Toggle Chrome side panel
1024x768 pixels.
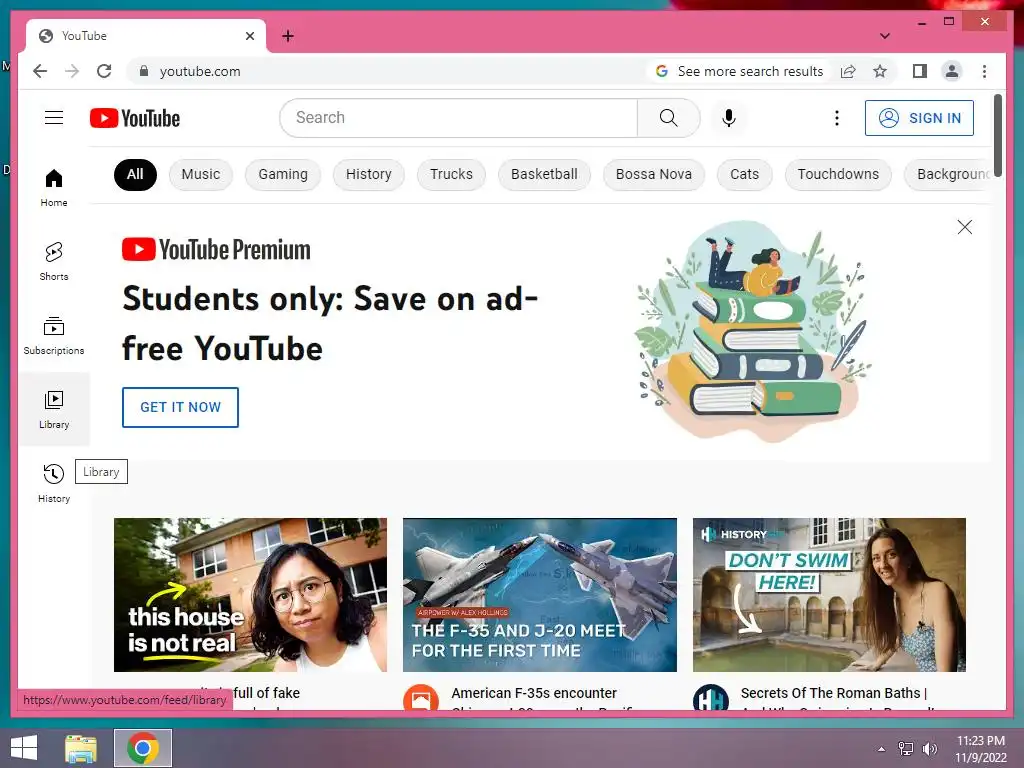[x=920, y=71]
